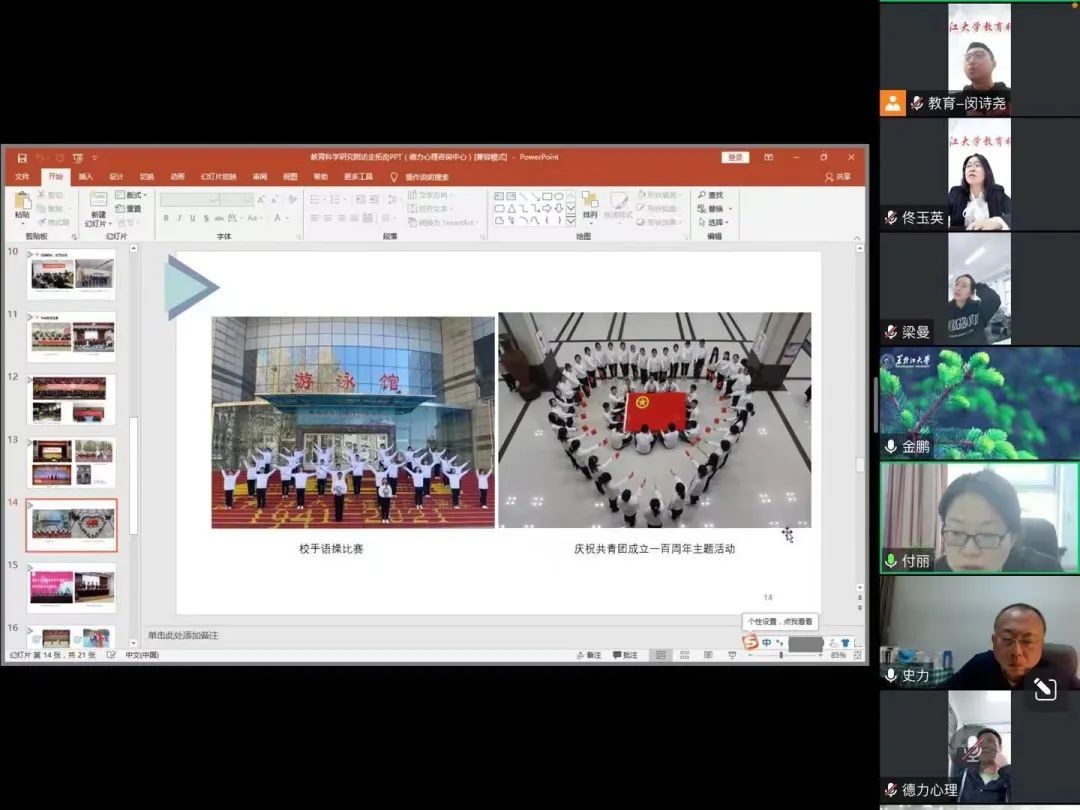
Task: Expand the shapes gallery more arrow
Action: click(571, 221)
